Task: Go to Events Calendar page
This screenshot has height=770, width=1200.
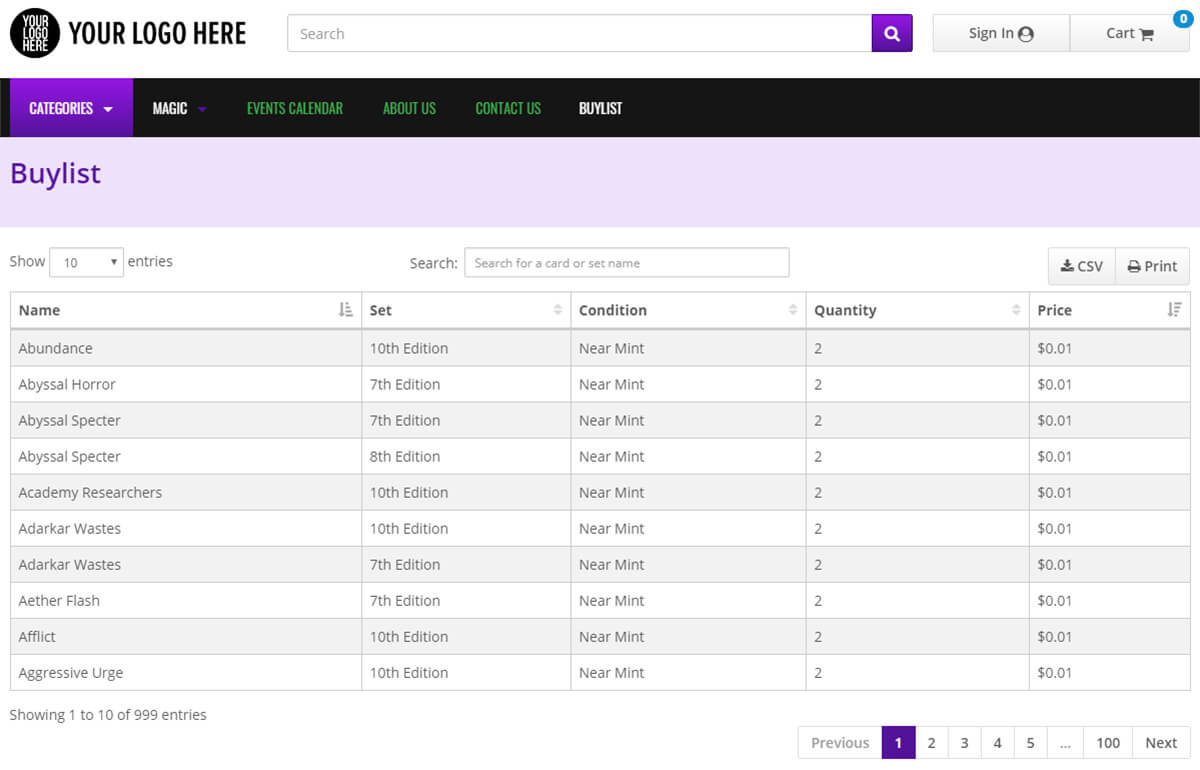Action: tap(295, 108)
